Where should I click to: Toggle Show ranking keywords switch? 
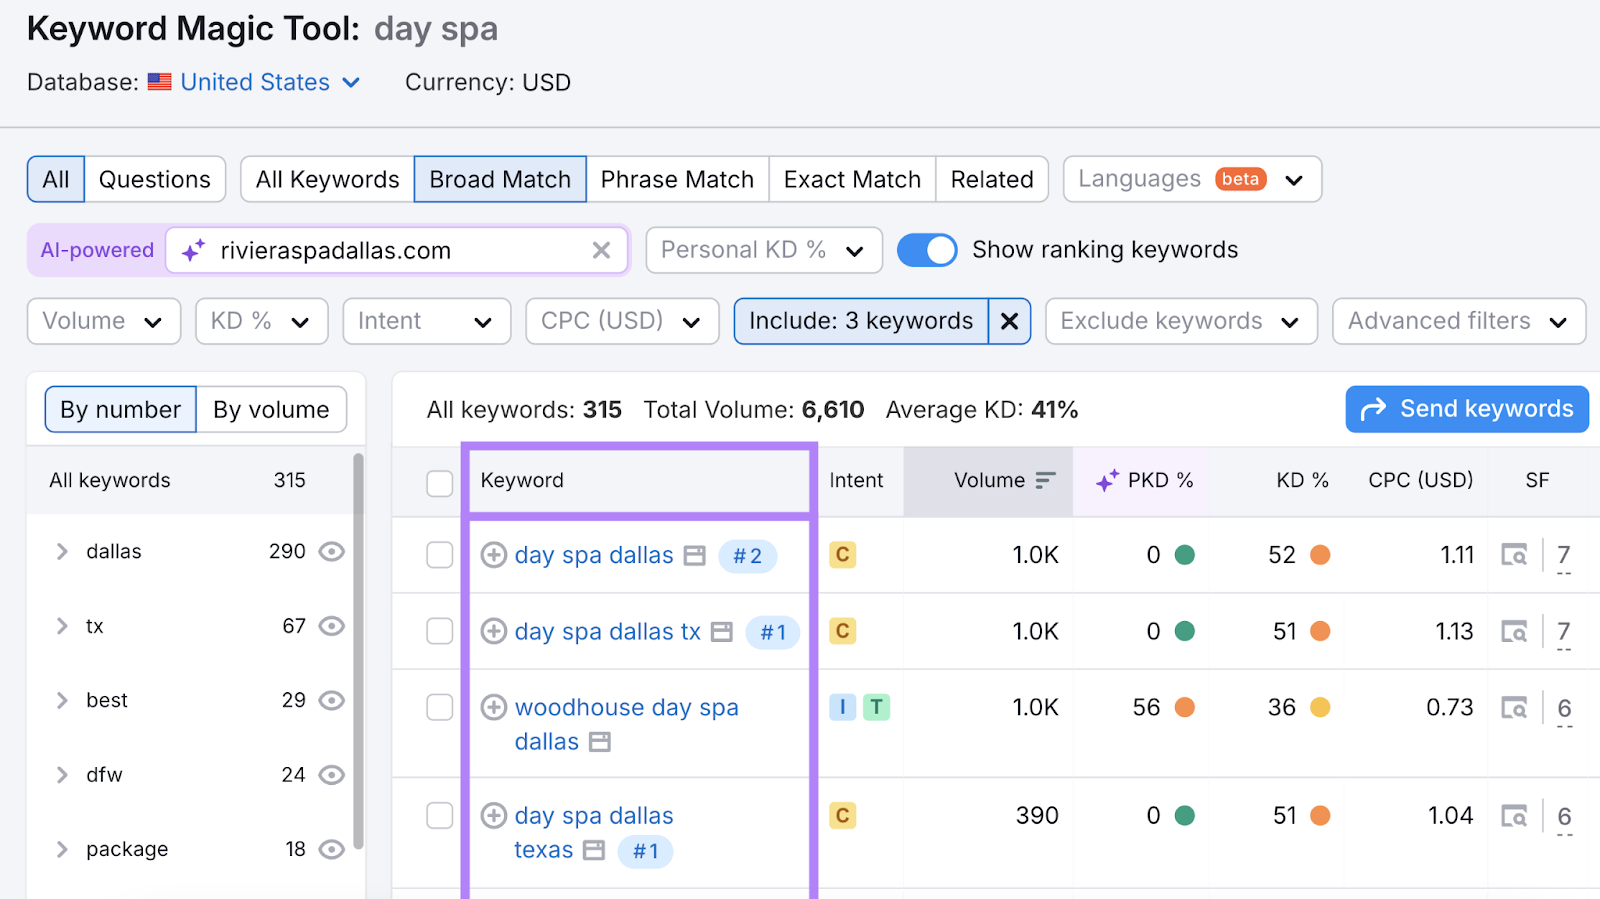coord(926,250)
